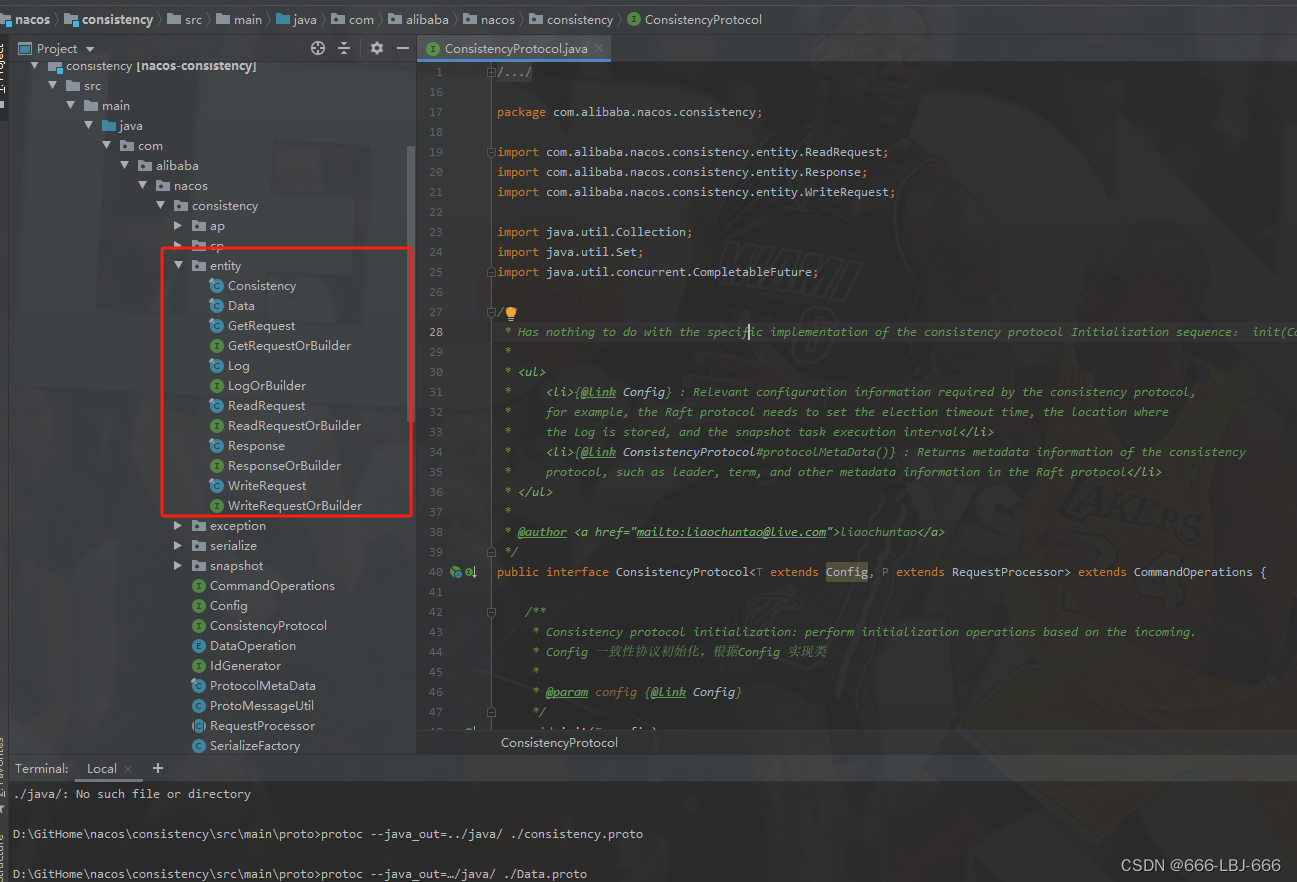Click the IdGenerator interface icon
The width and height of the screenshot is (1297, 882).
(x=199, y=666)
